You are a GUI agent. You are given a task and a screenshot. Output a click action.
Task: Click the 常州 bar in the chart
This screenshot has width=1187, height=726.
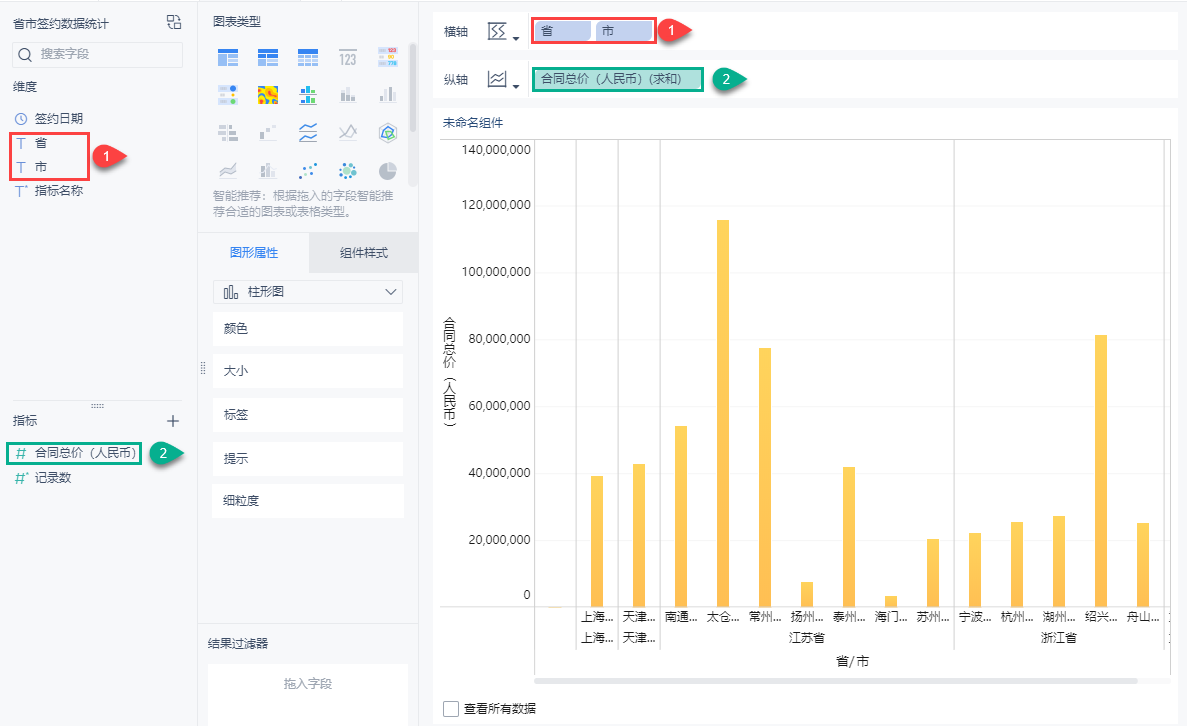[x=765, y=477]
